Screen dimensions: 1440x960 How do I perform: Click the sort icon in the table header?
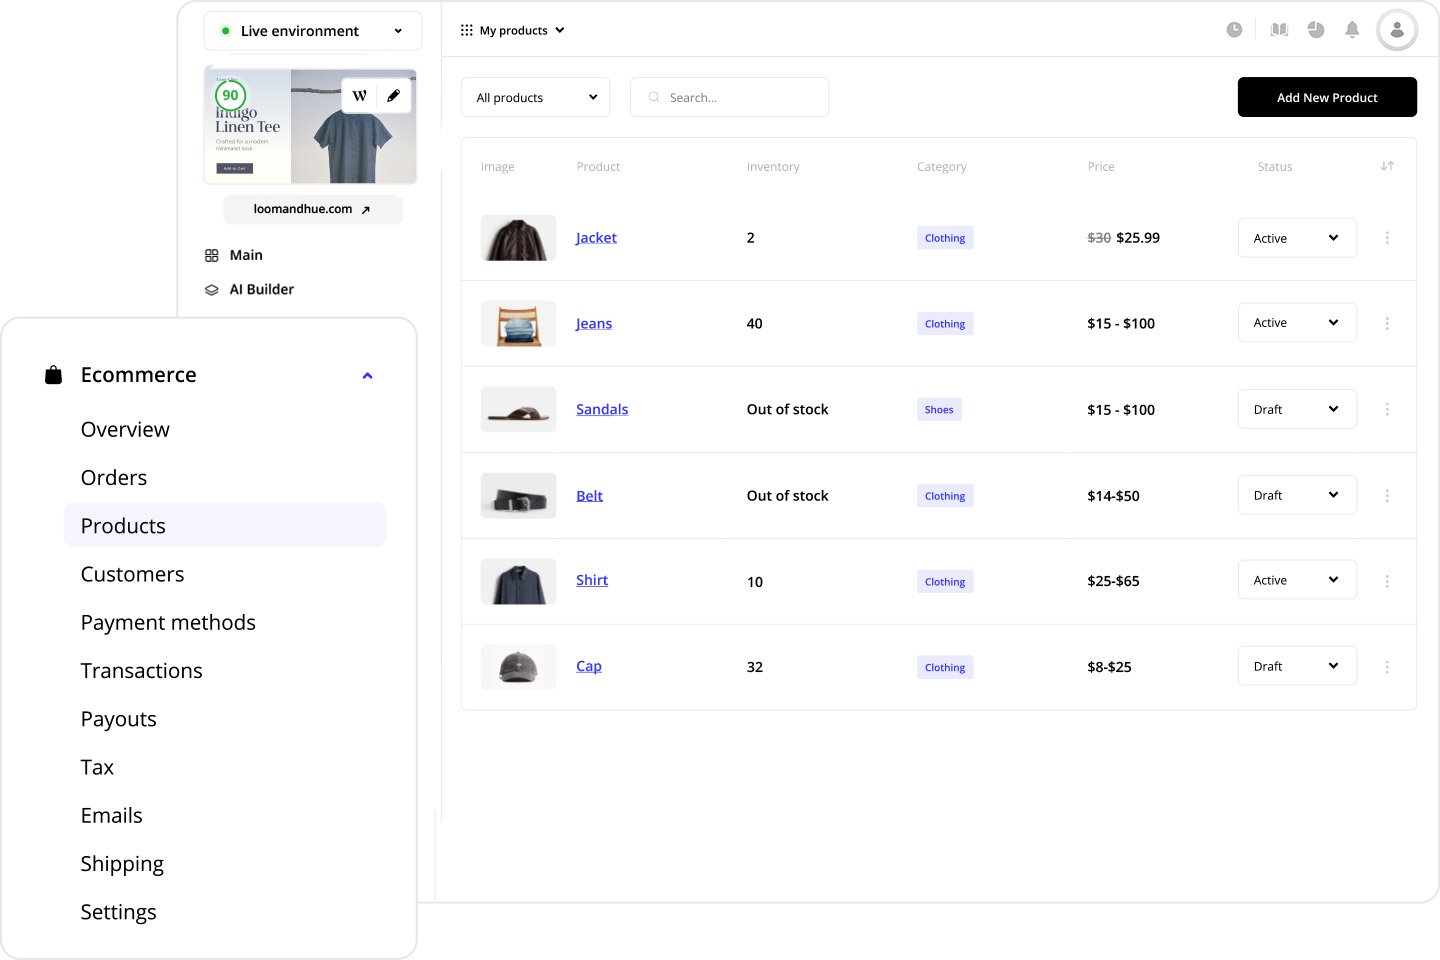click(x=1387, y=166)
